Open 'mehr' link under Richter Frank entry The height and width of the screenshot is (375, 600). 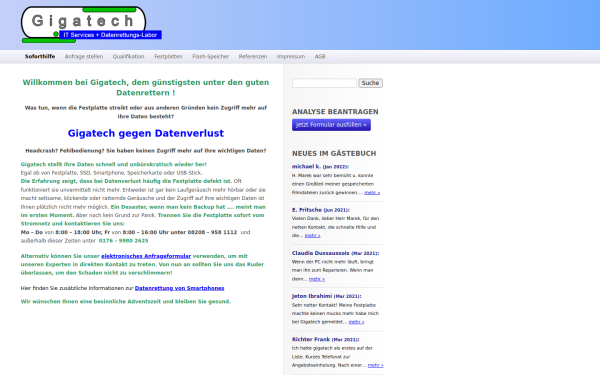376,365
